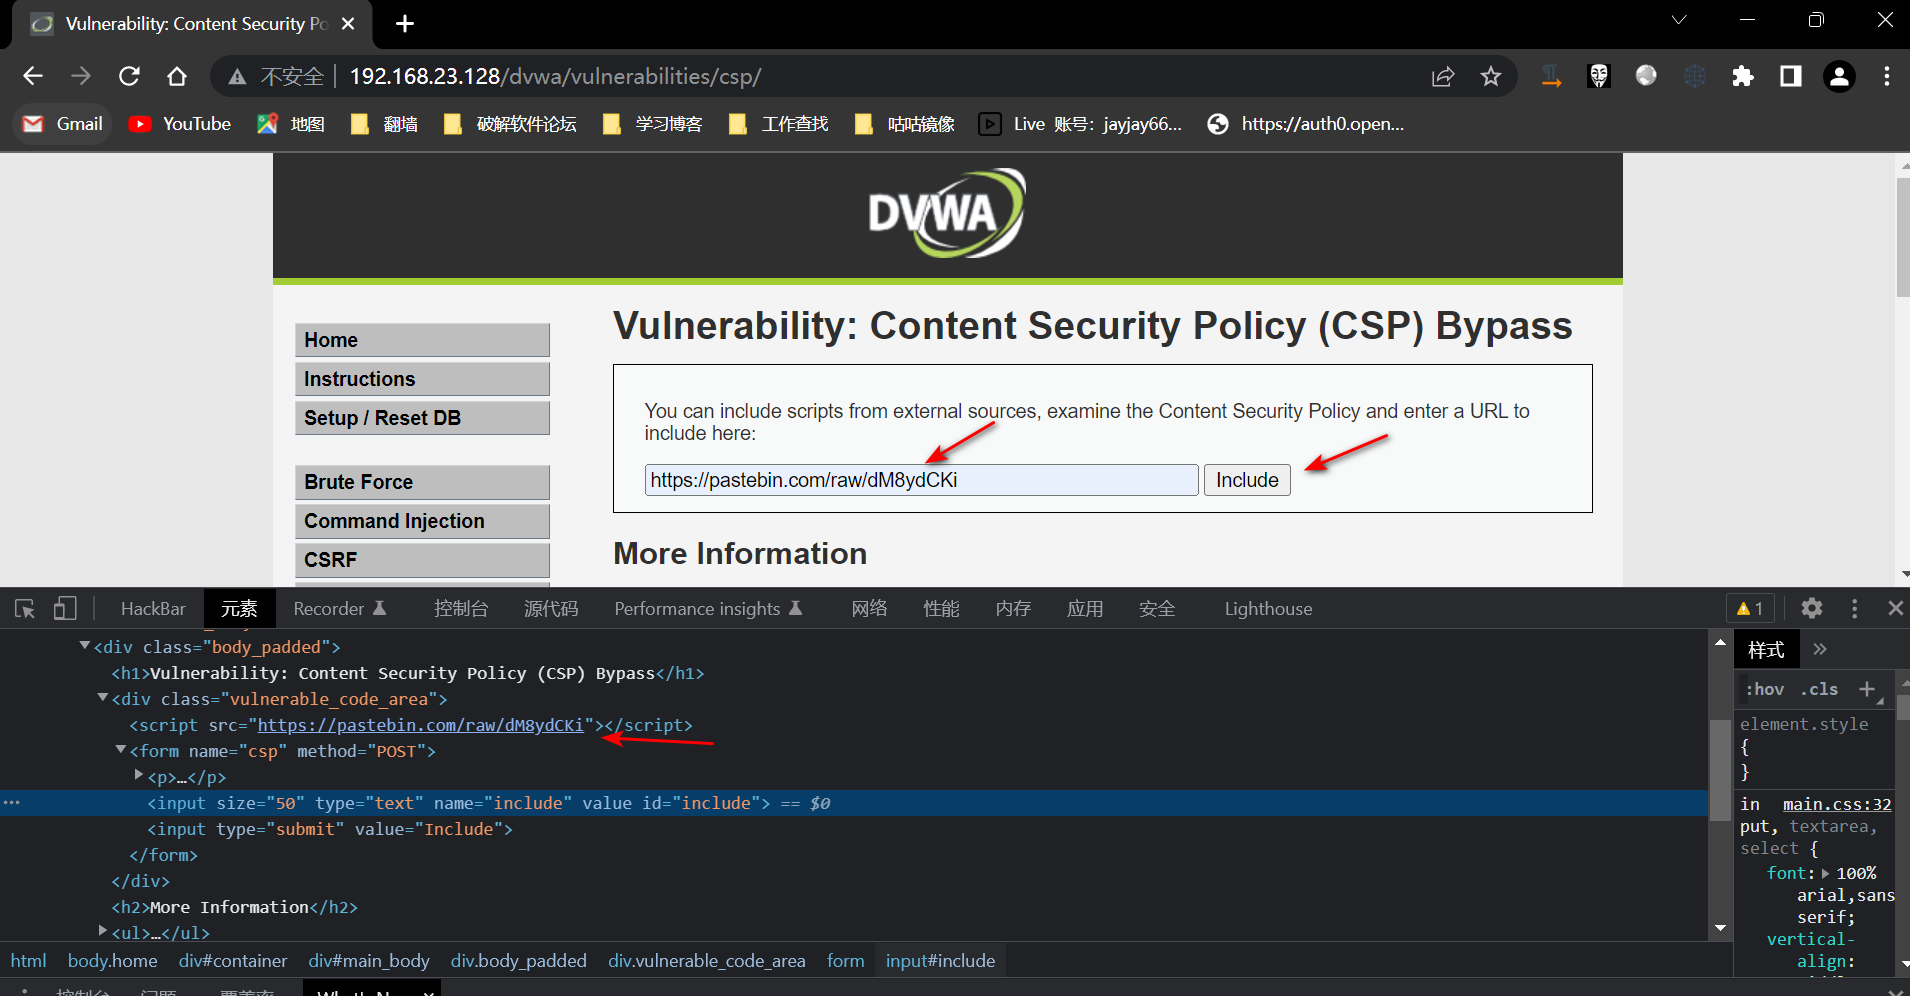The image size is (1910, 996).
Task: Show more style panel tabs chevron
Action: 1820,649
